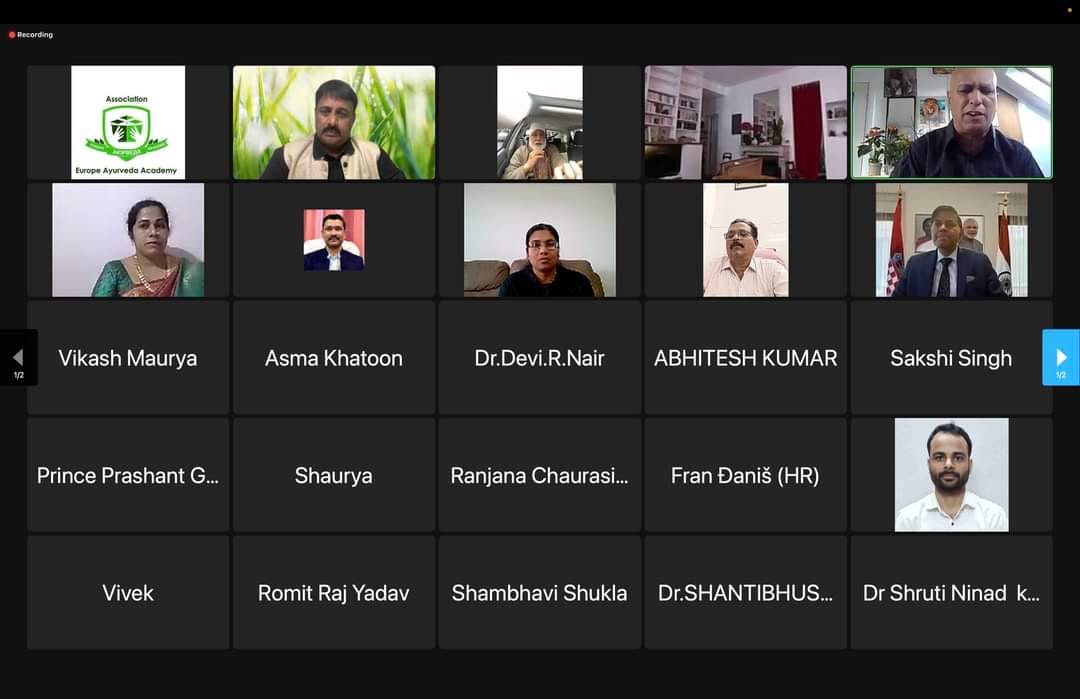Select the Fran Đaniš (HR) tile
This screenshot has width=1080, height=699.
(746, 475)
